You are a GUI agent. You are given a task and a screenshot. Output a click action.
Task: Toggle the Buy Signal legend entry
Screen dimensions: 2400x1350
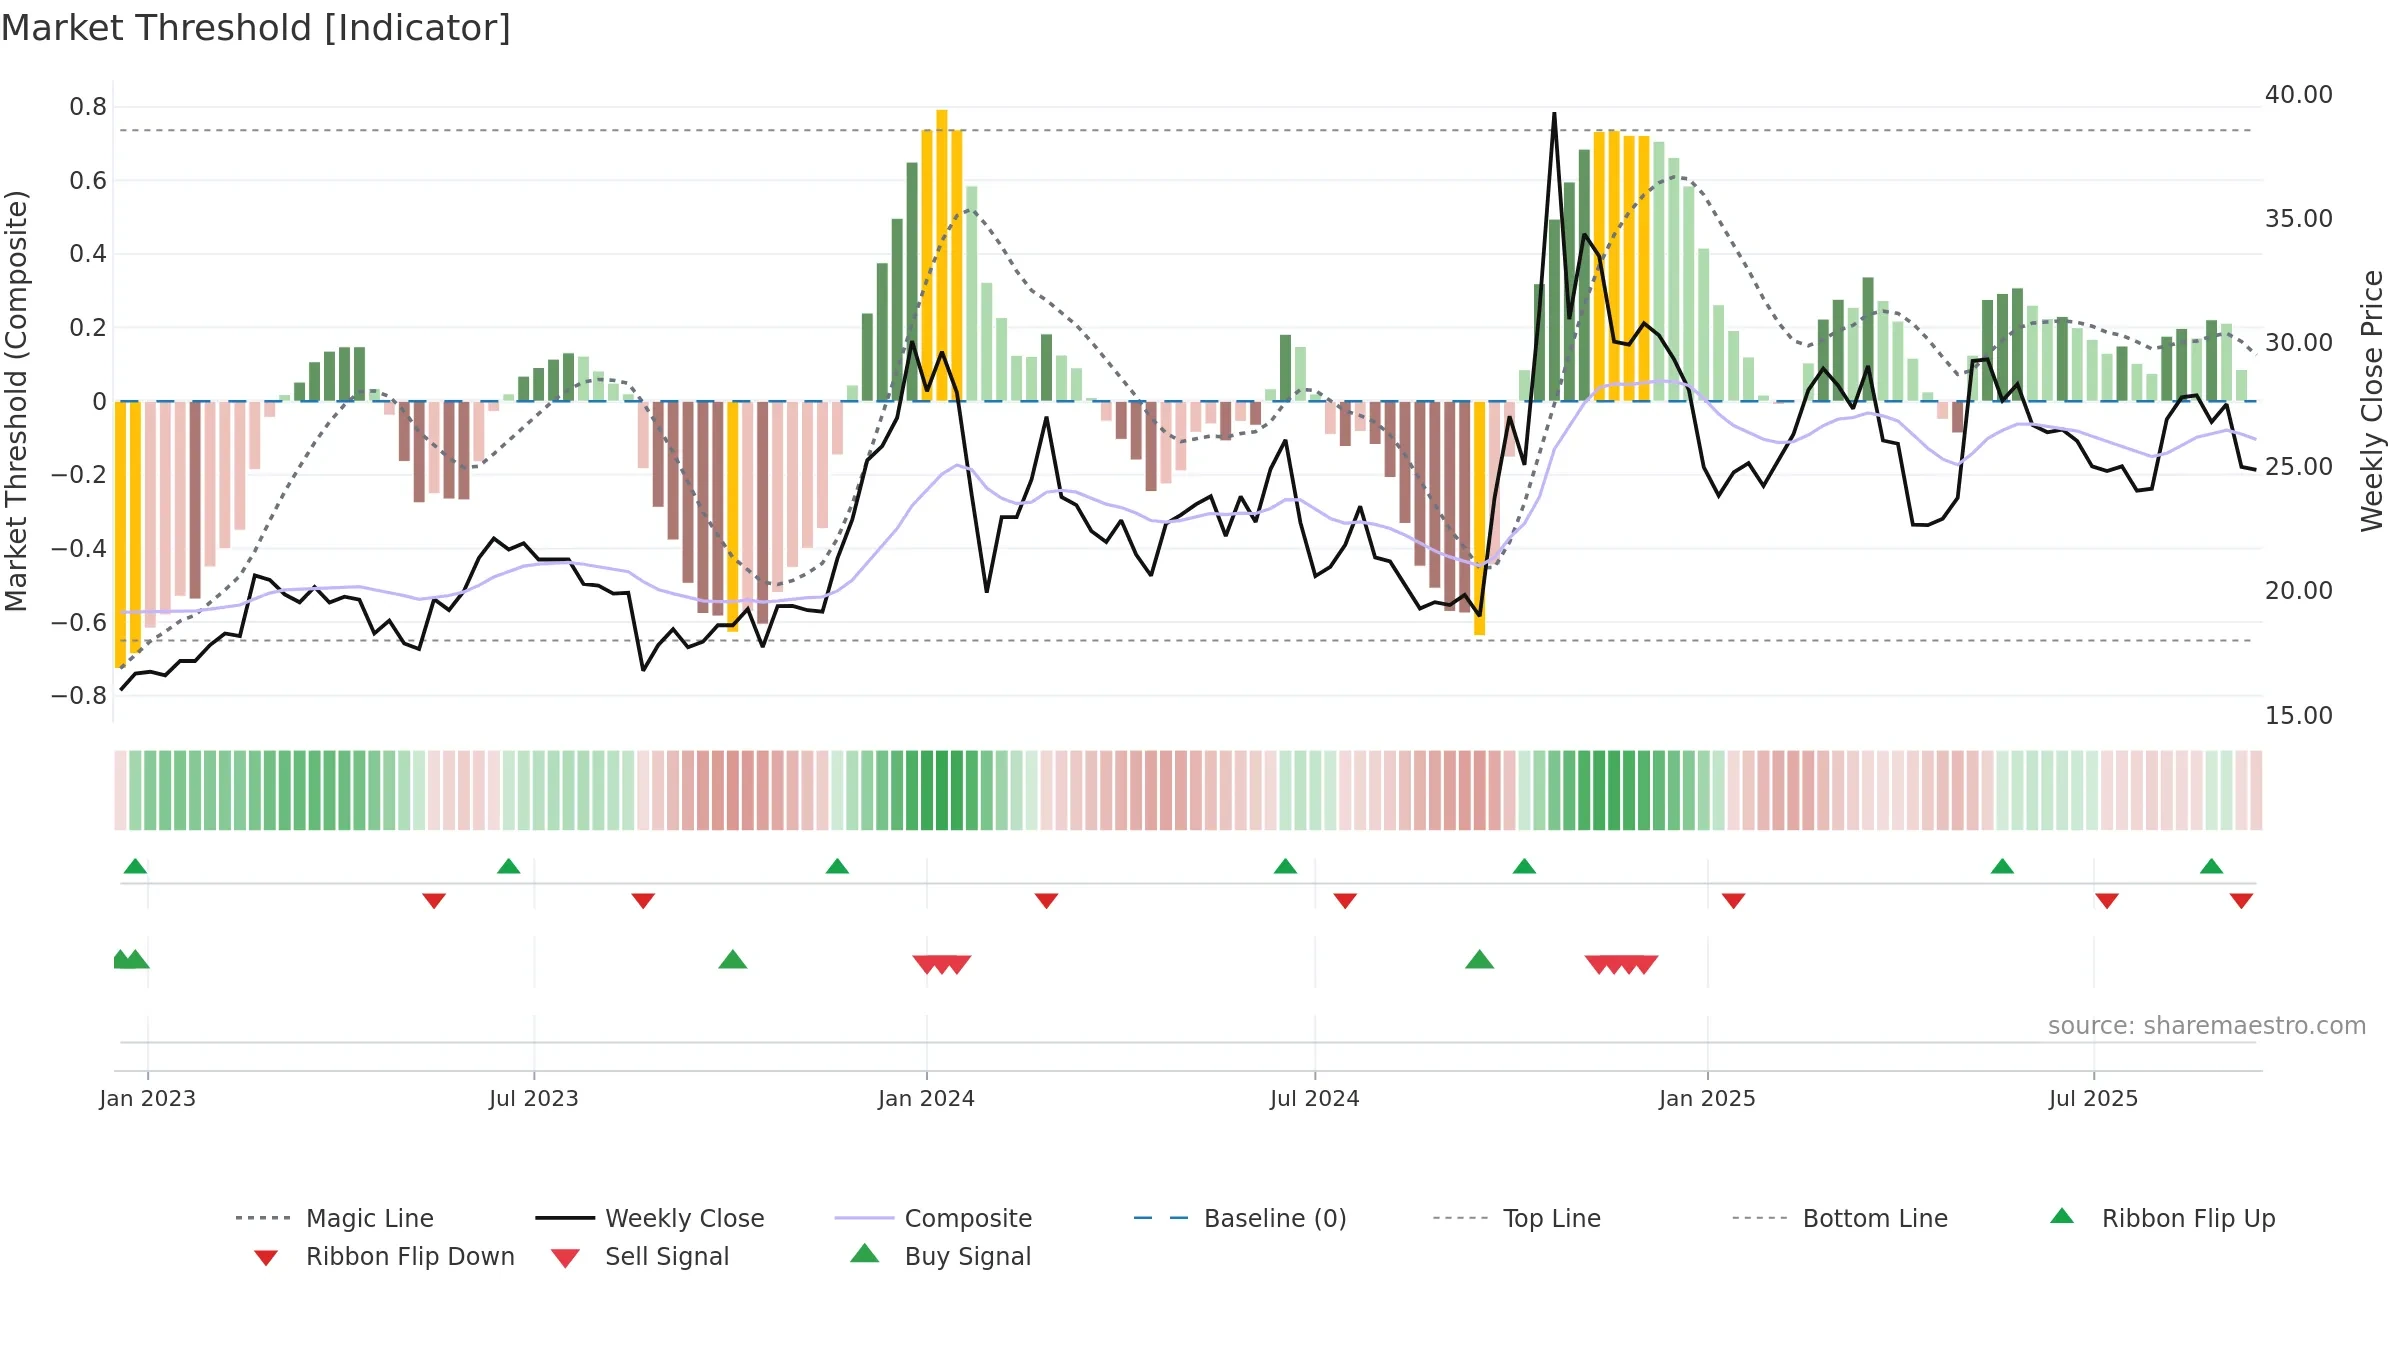point(940,1256)
